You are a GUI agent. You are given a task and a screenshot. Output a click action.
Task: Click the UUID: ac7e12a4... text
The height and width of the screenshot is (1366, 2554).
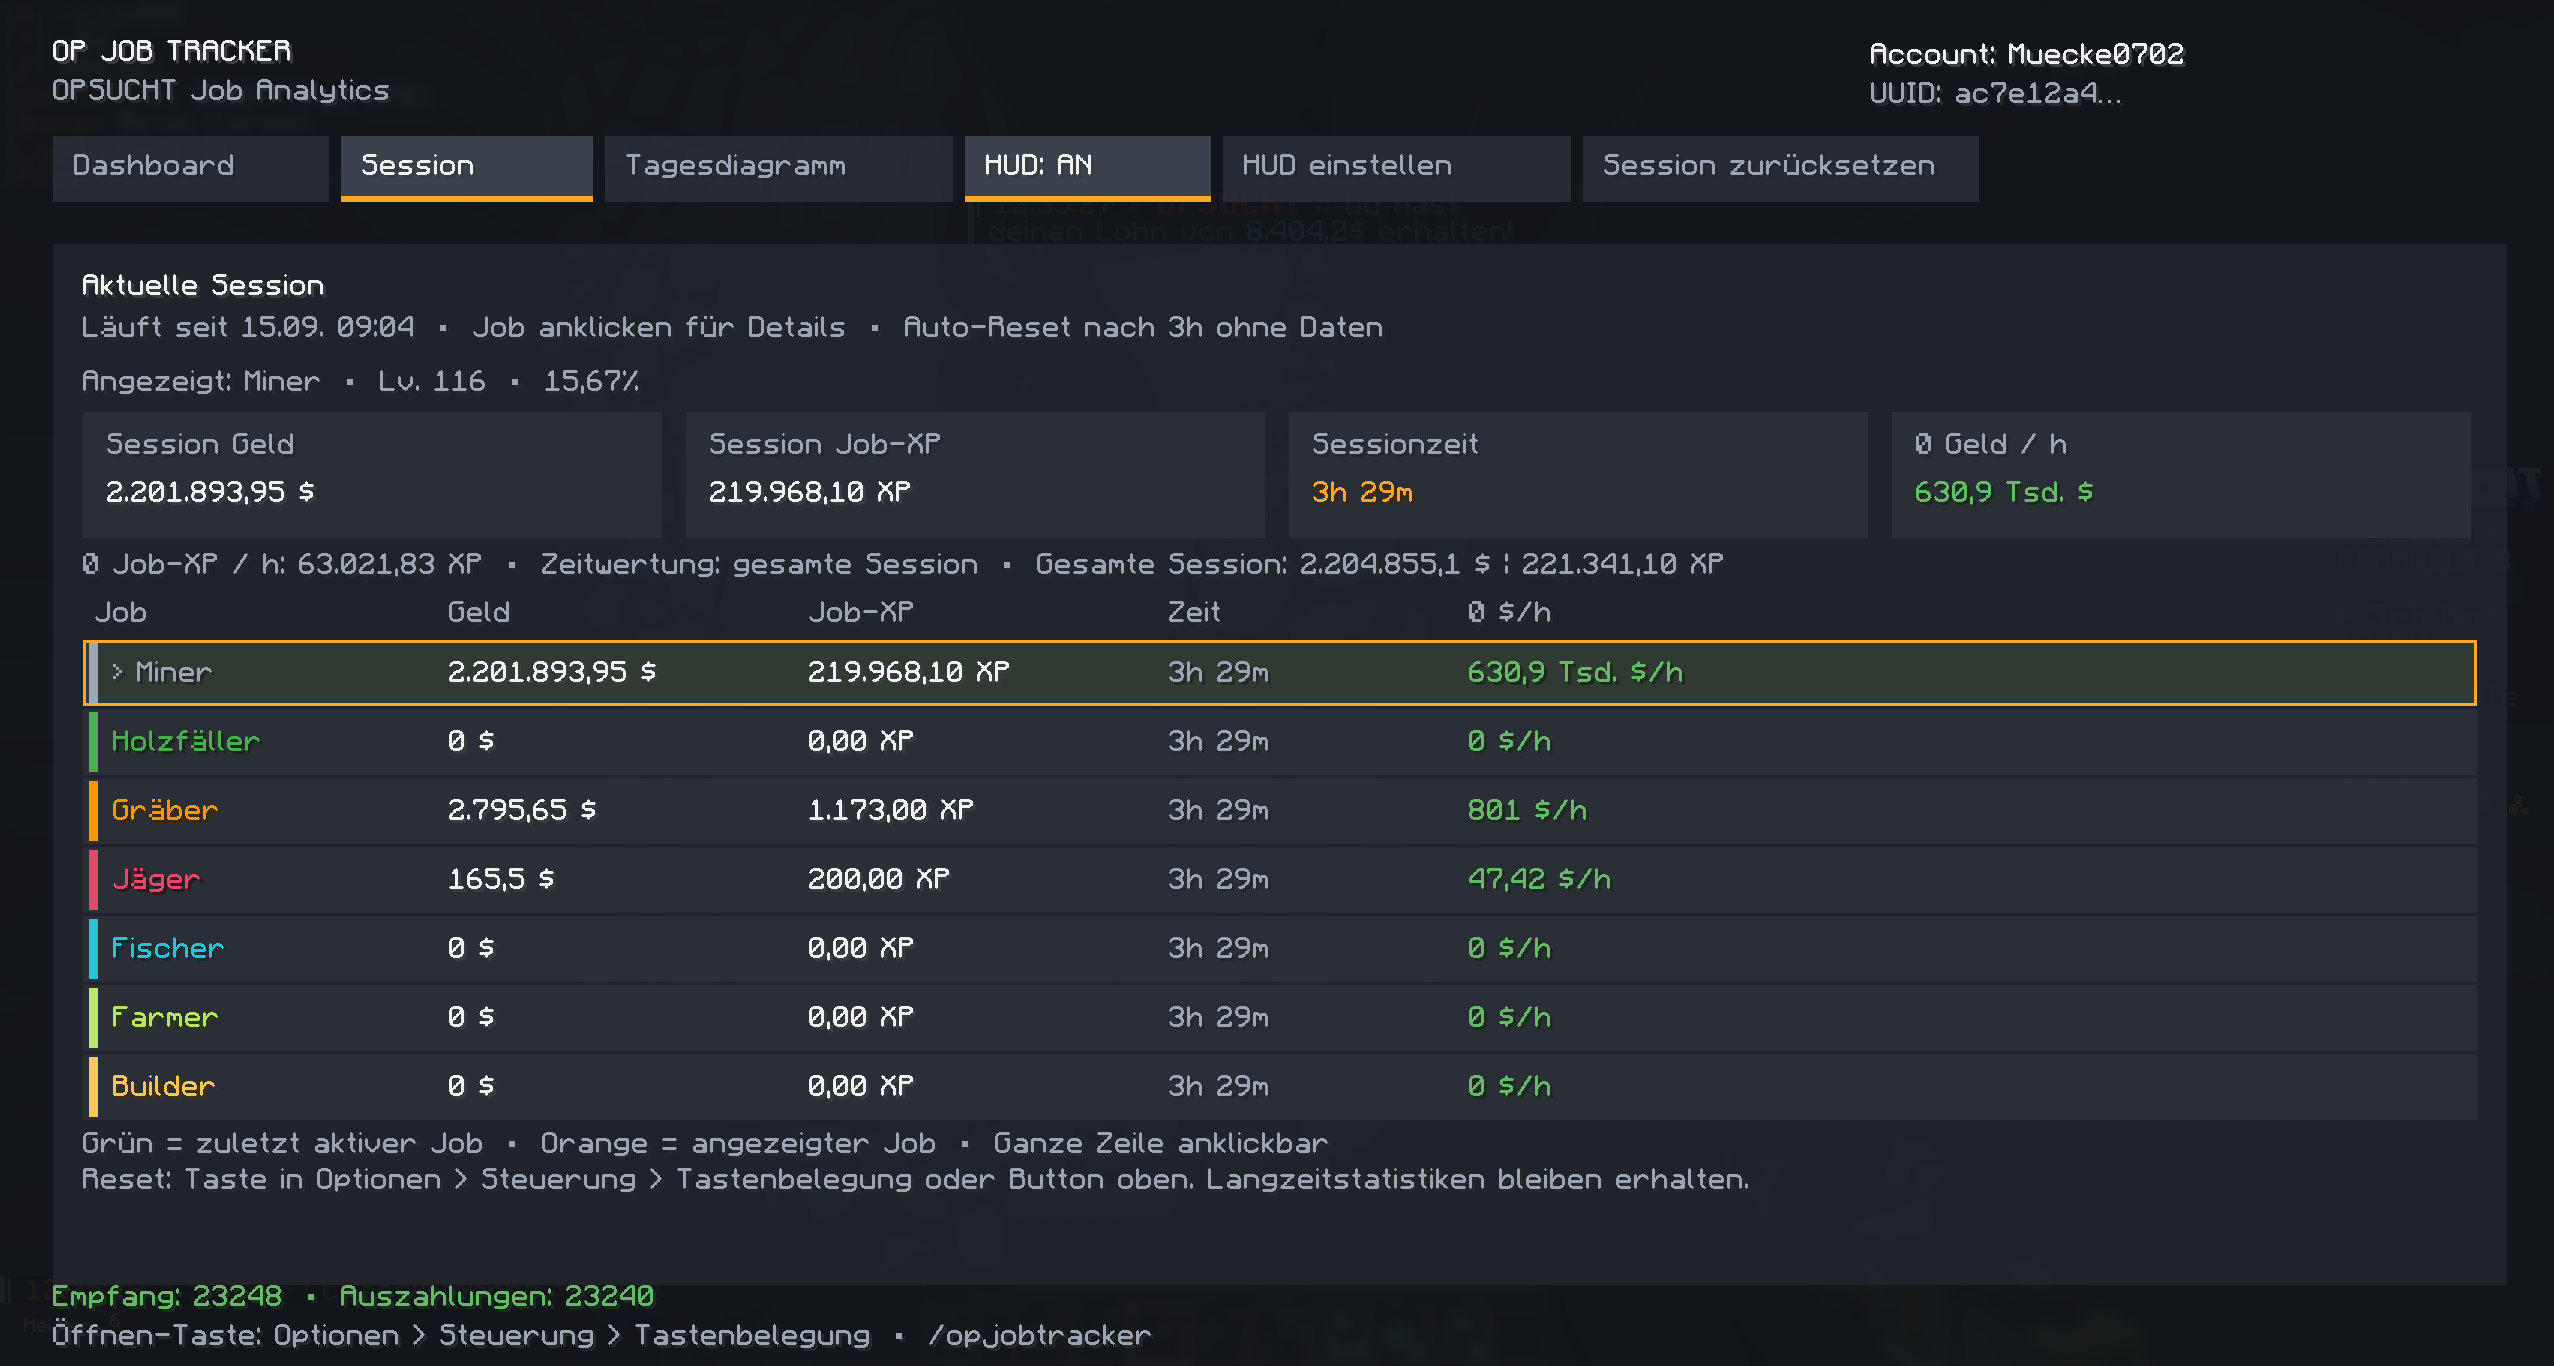(x=1995, y=93)
